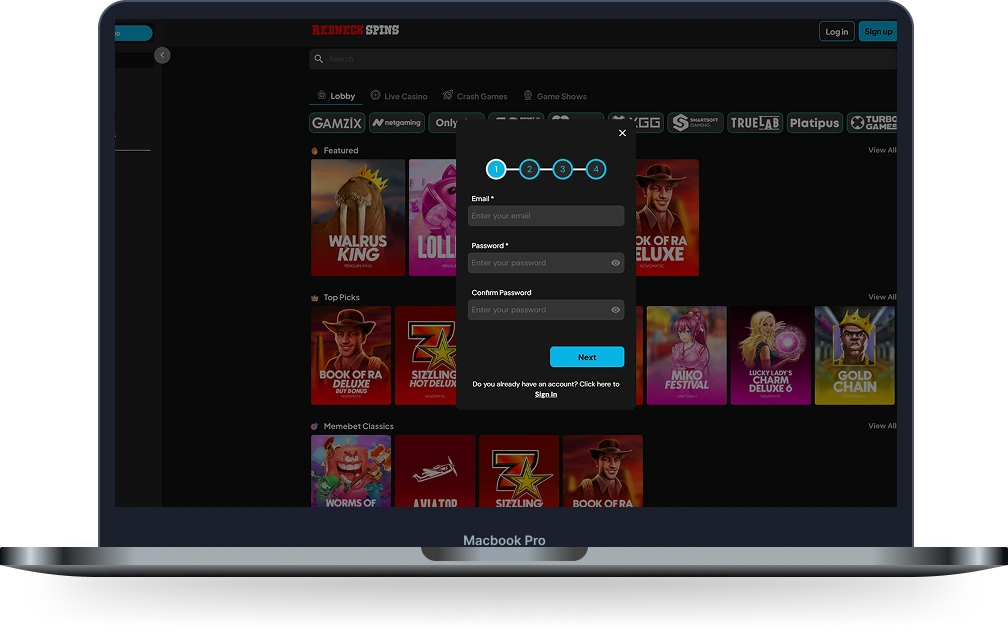
Task: Select step 4 circle in the progress indicator
Action: [x=596, y=169]
